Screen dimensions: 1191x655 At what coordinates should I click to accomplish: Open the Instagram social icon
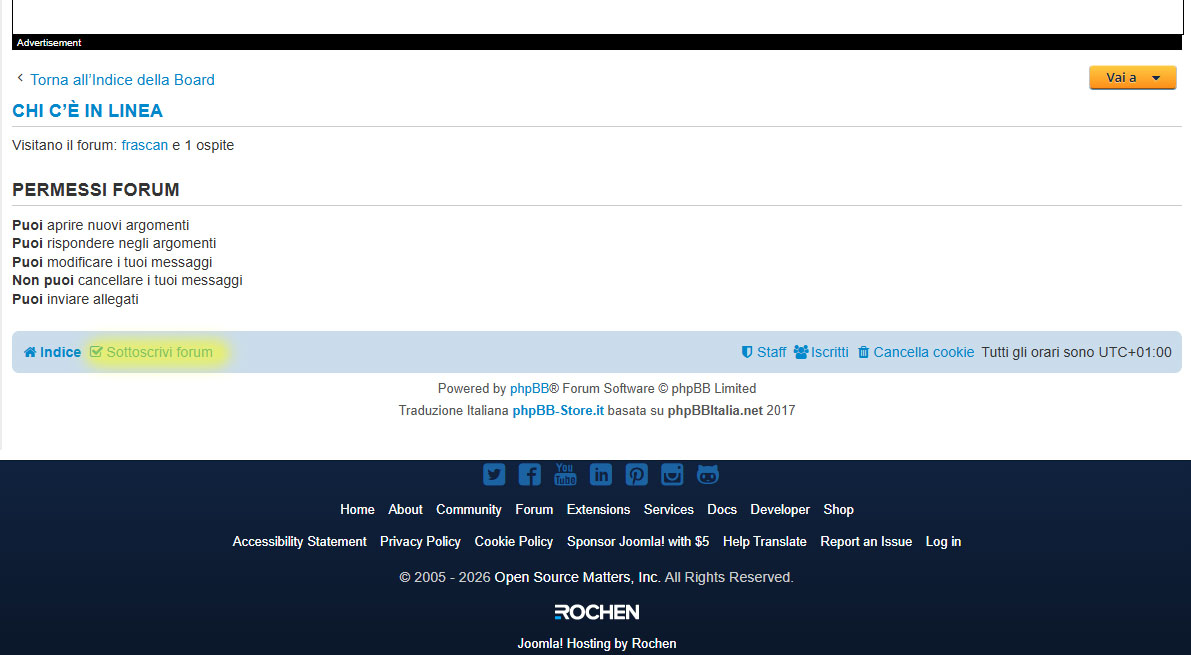pyautogui.click(x=672, y=475)
